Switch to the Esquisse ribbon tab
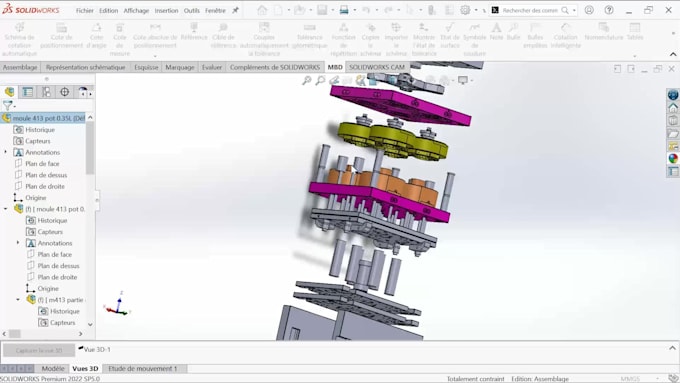 tap(146, 67)
